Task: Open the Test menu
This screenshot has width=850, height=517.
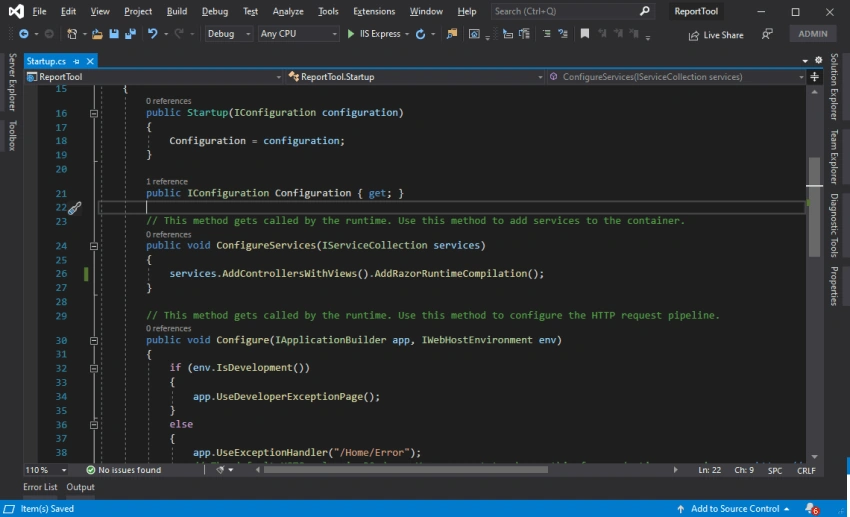Action: click(x=250, y=11)
